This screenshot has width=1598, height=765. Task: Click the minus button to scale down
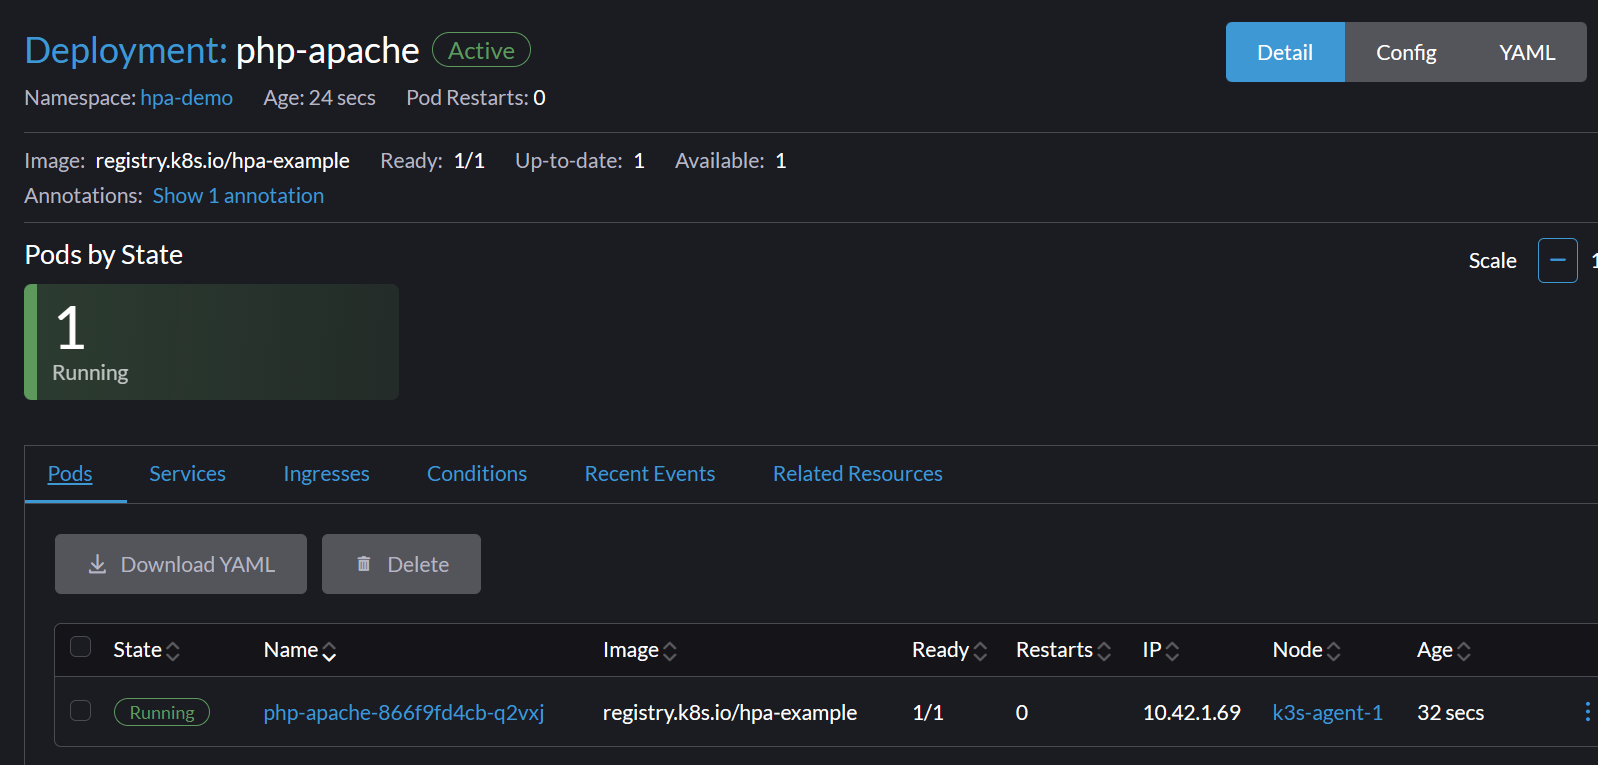tap(1557, 260)
